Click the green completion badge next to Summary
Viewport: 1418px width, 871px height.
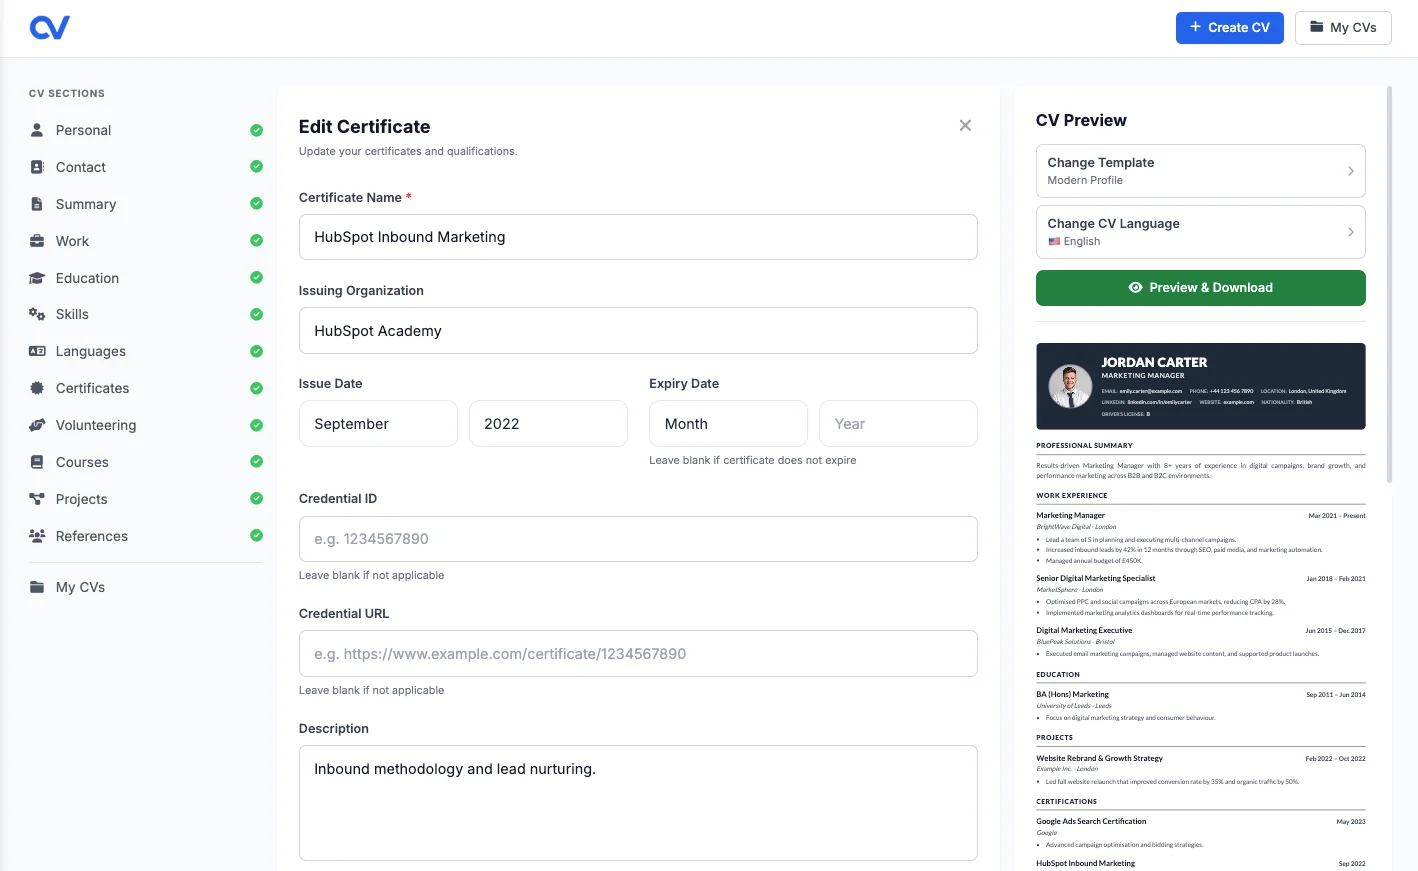pyautogui.click(x=256, y=203)
